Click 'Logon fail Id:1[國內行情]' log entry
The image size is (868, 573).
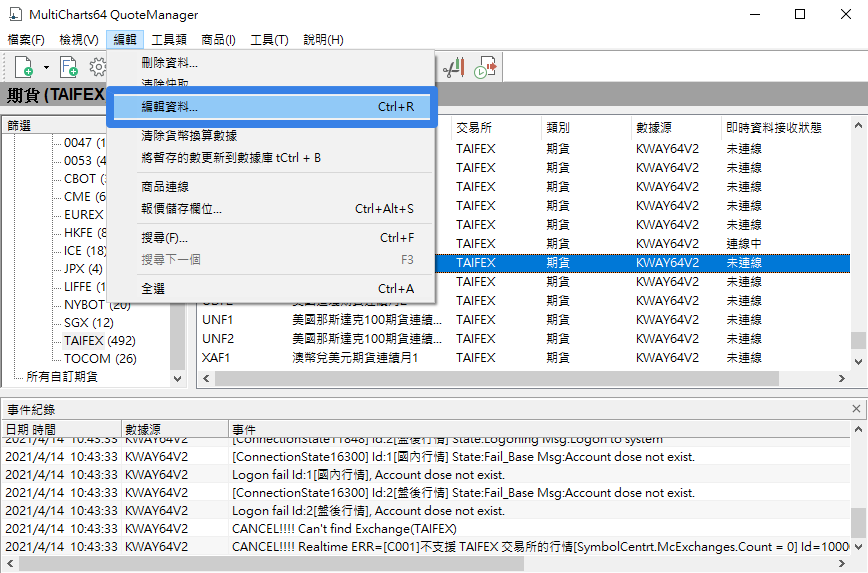point(368,475)
